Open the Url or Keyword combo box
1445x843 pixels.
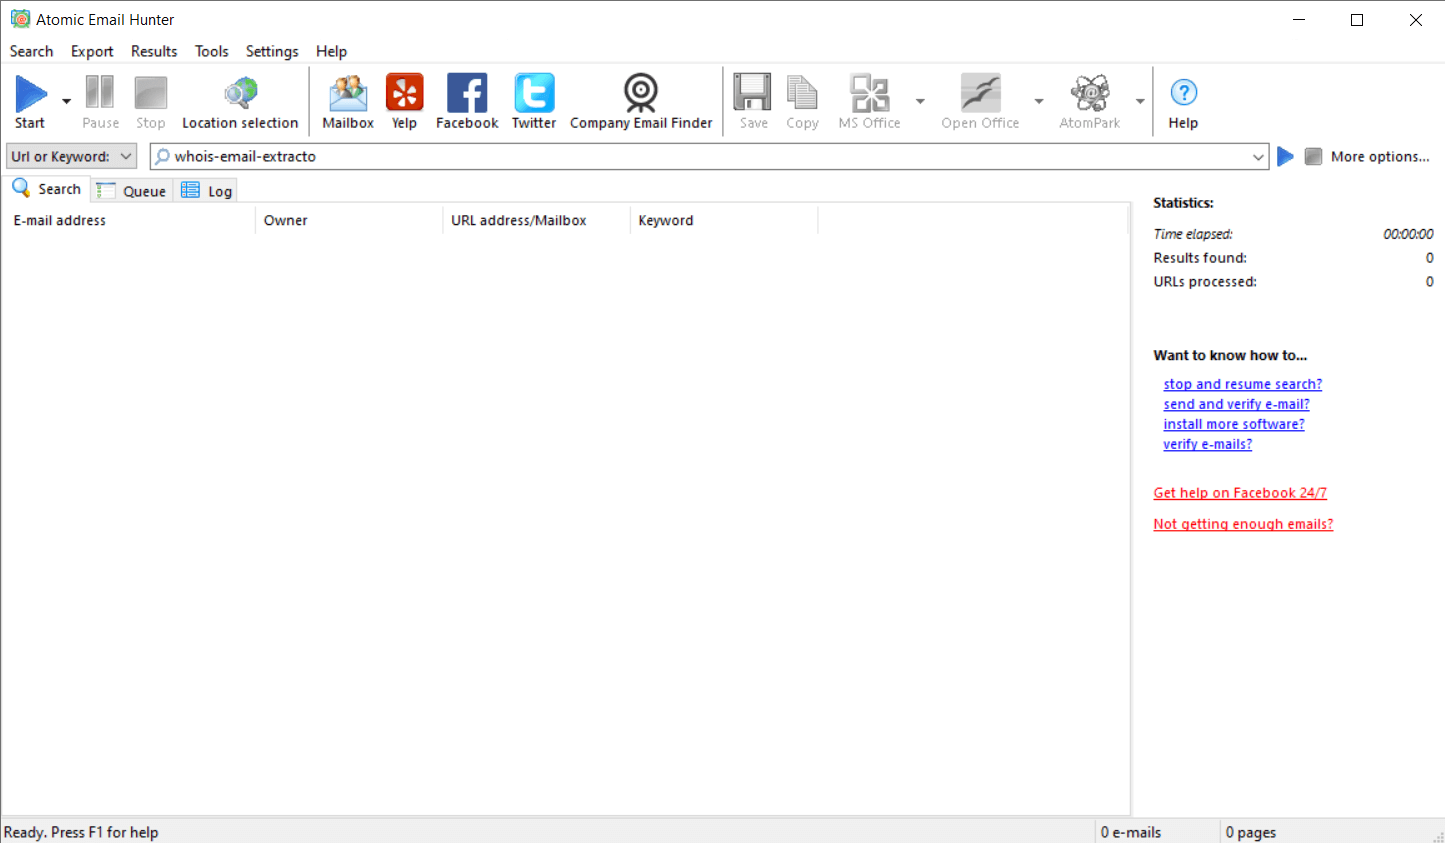[x=71, y=156]
